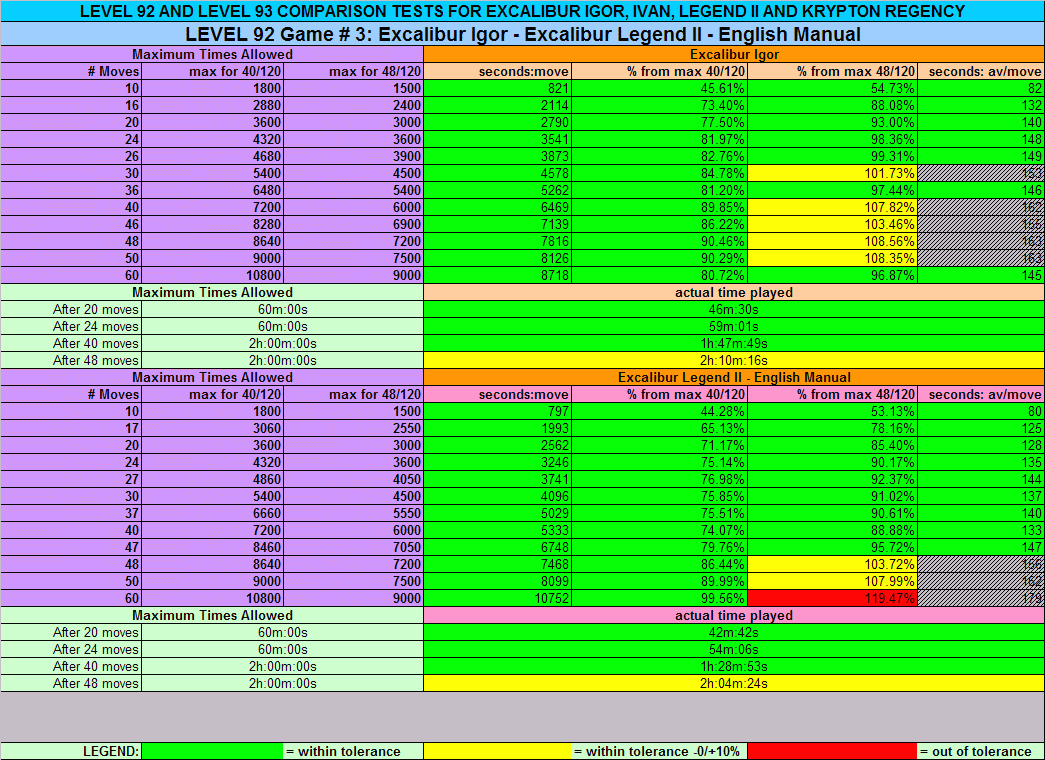Screen dimensions: 1045x760
Task: Click the red legend color swatch
Action: click(832, 751)
